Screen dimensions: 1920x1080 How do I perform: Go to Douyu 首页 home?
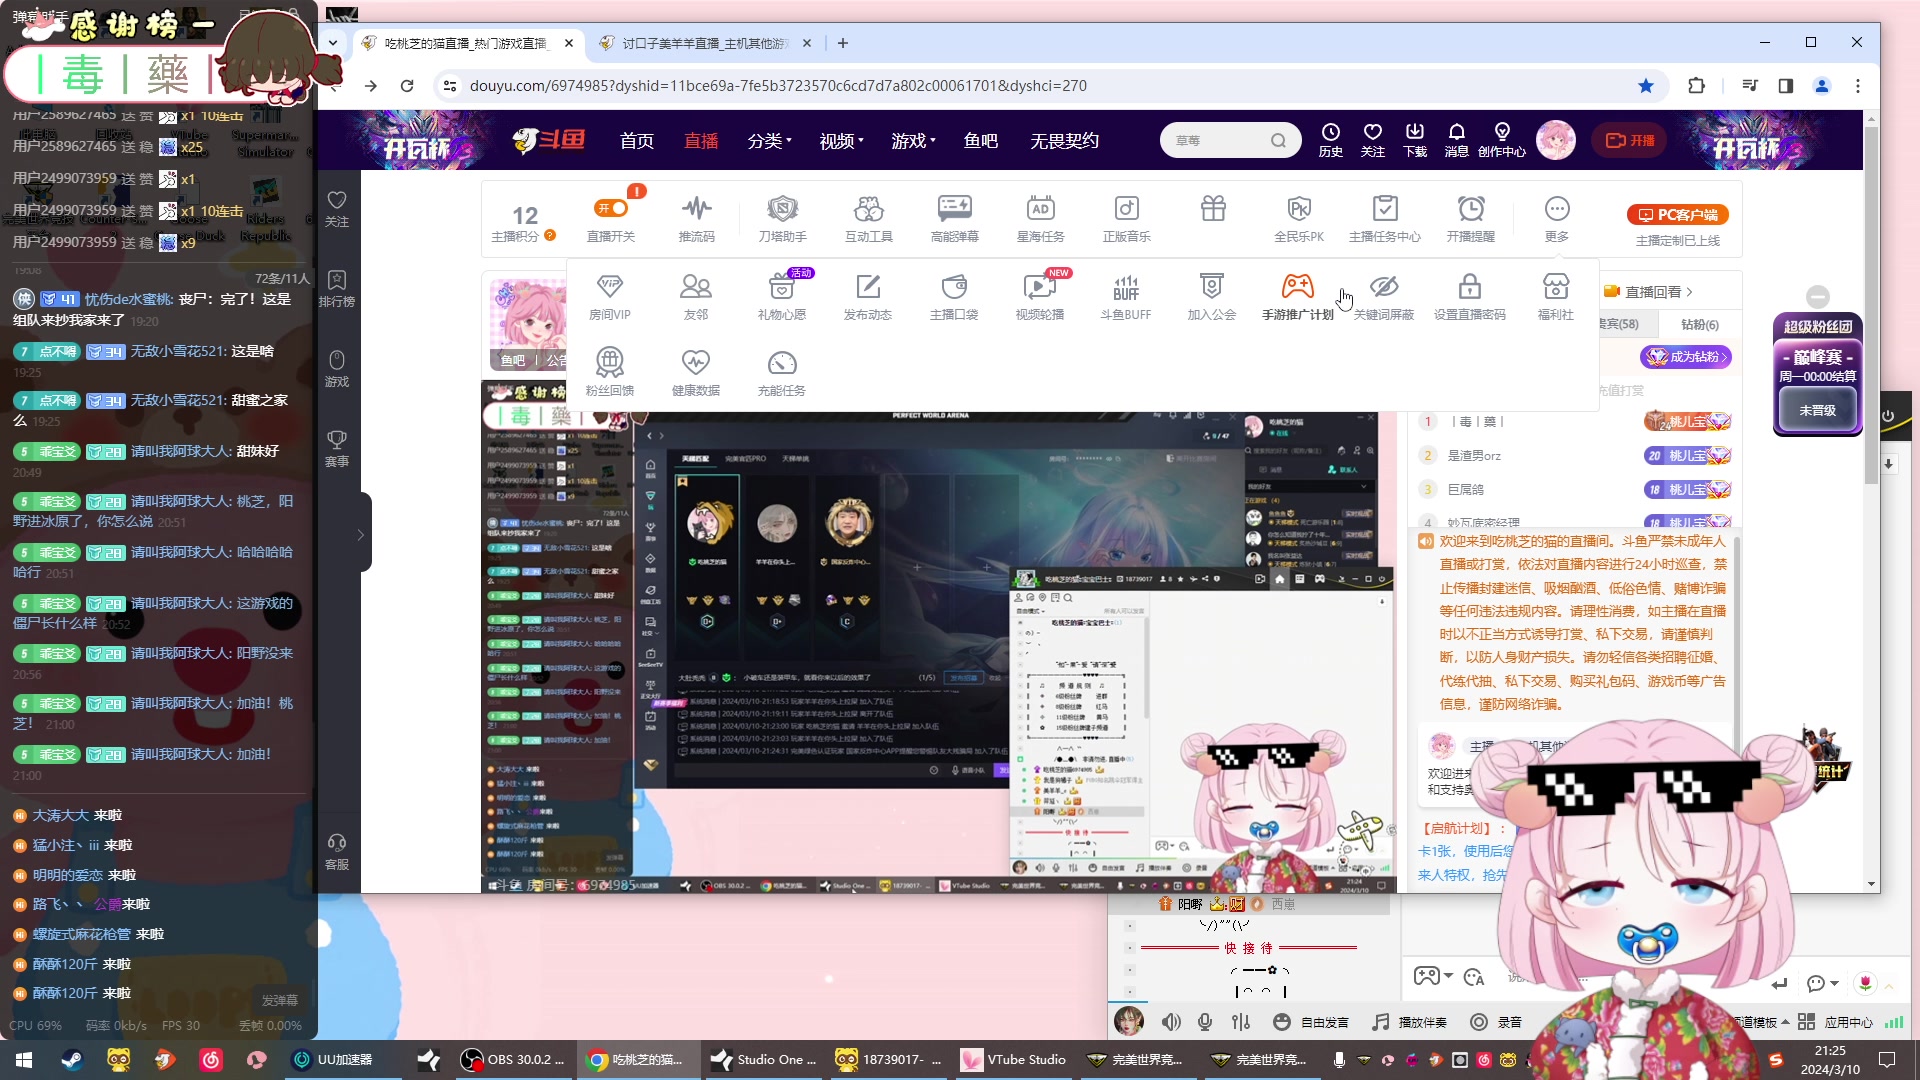pos(637,141)
